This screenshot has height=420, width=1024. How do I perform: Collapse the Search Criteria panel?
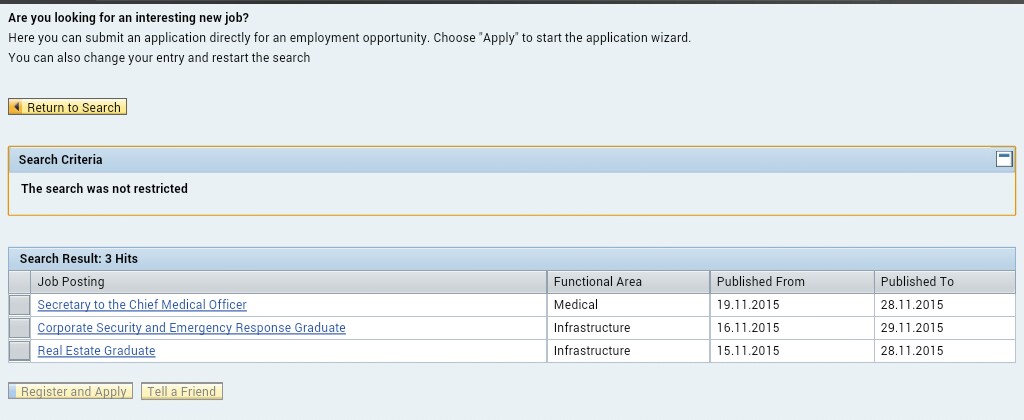tap(1004, 159)
